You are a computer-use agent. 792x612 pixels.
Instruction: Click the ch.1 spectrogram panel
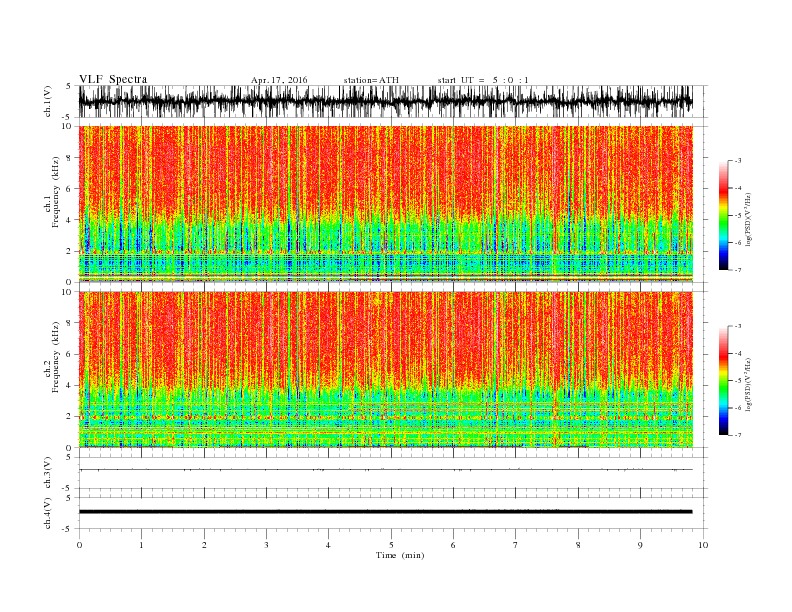(x=385, y=203)
